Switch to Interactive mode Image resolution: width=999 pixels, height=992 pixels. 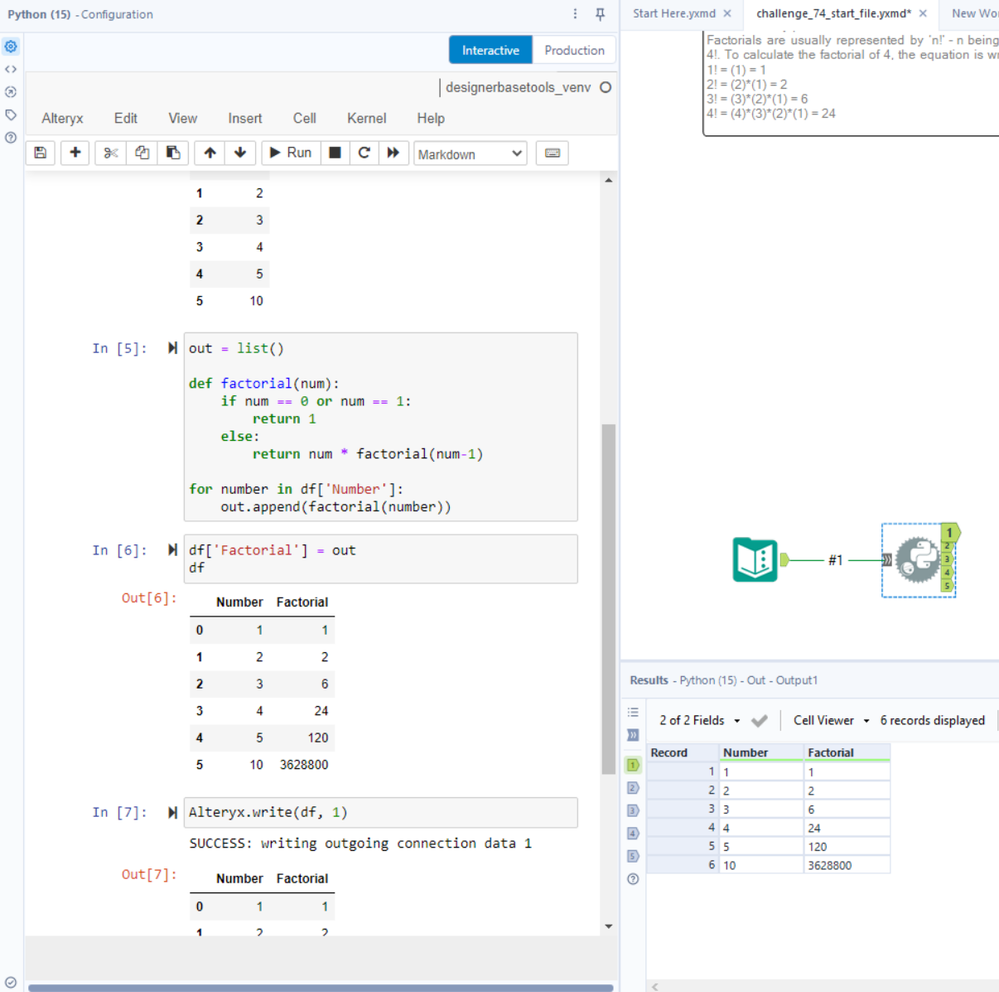pyautogui.click(x=490, y=50)
